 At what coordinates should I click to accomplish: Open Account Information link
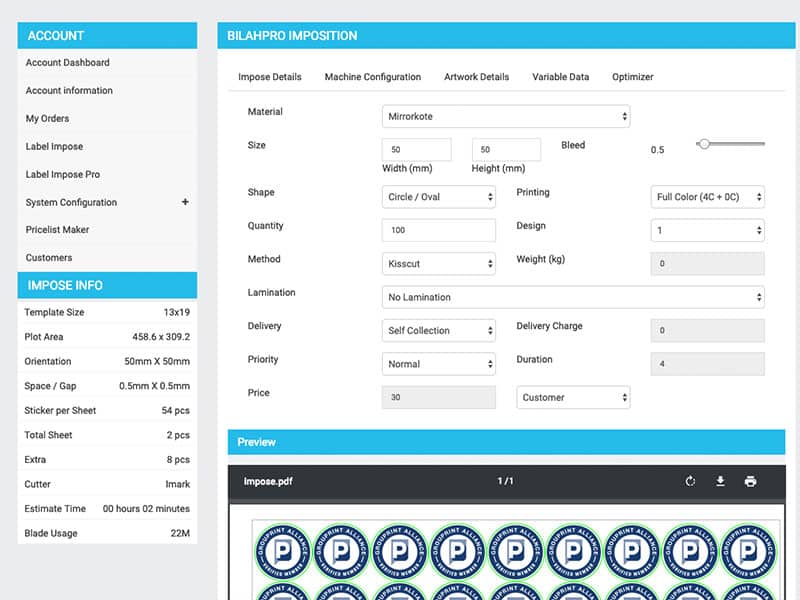tap(69, 91)
